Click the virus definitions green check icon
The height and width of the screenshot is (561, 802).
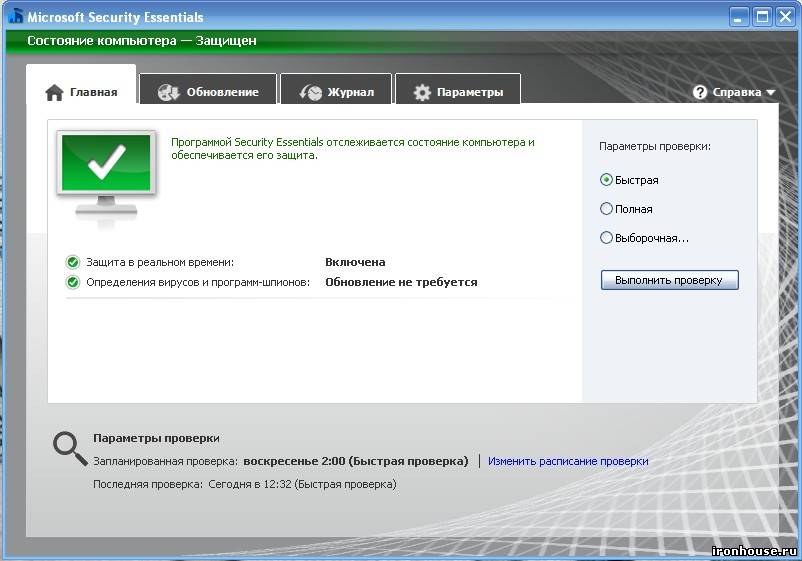[73, 282]
